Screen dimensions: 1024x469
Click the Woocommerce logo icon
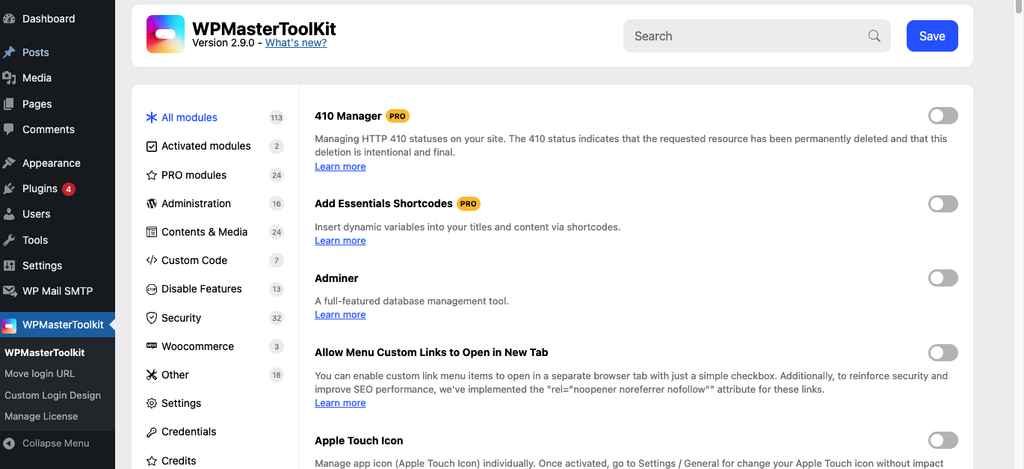pyautogui.click(x=152, y=346)
